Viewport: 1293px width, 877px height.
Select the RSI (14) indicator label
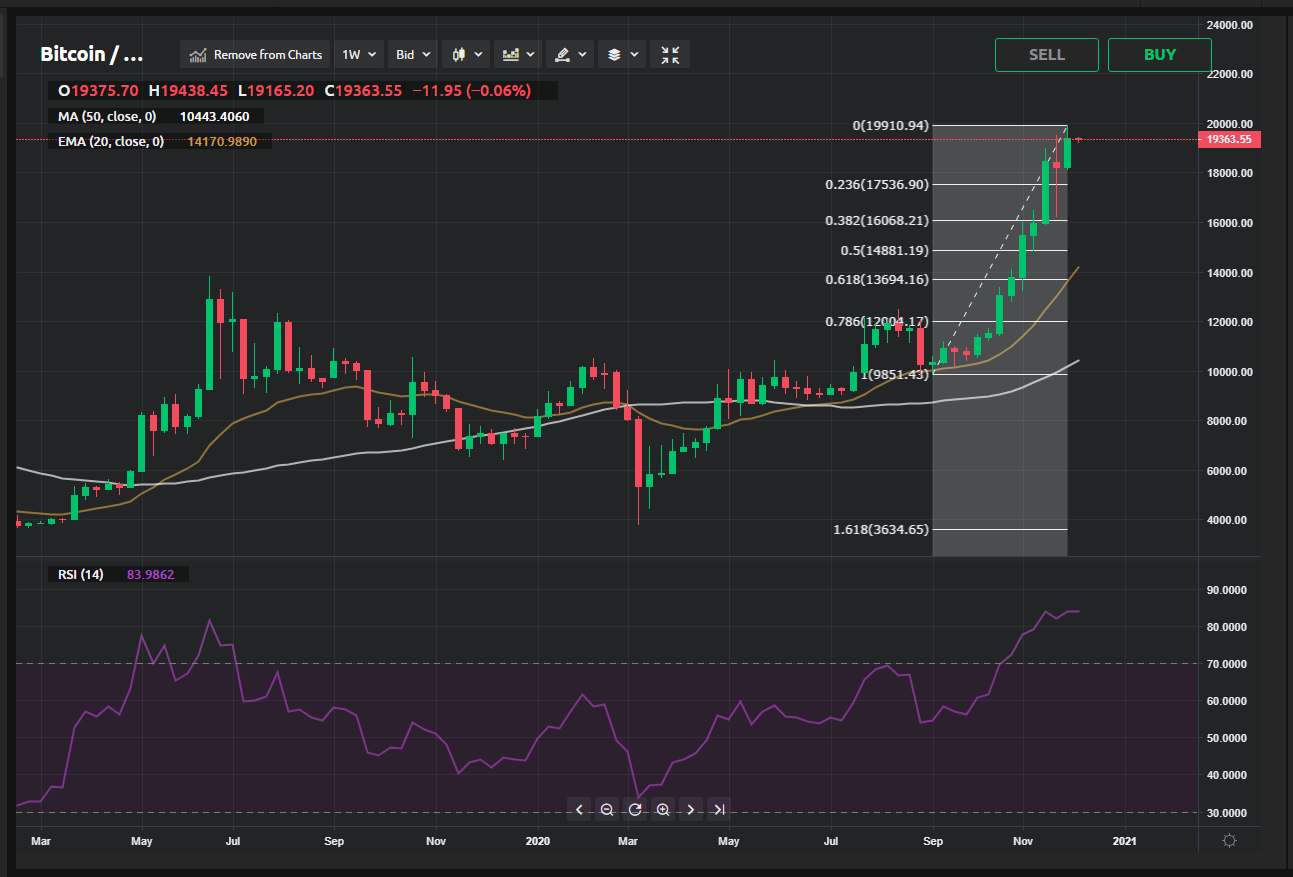[x=81, y=574]
